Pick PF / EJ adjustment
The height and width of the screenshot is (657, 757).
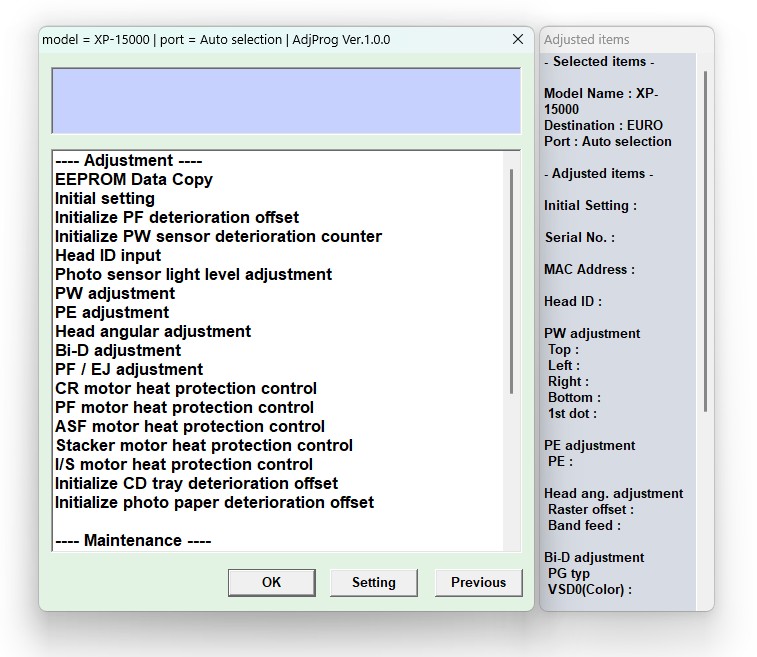[129, 370]
